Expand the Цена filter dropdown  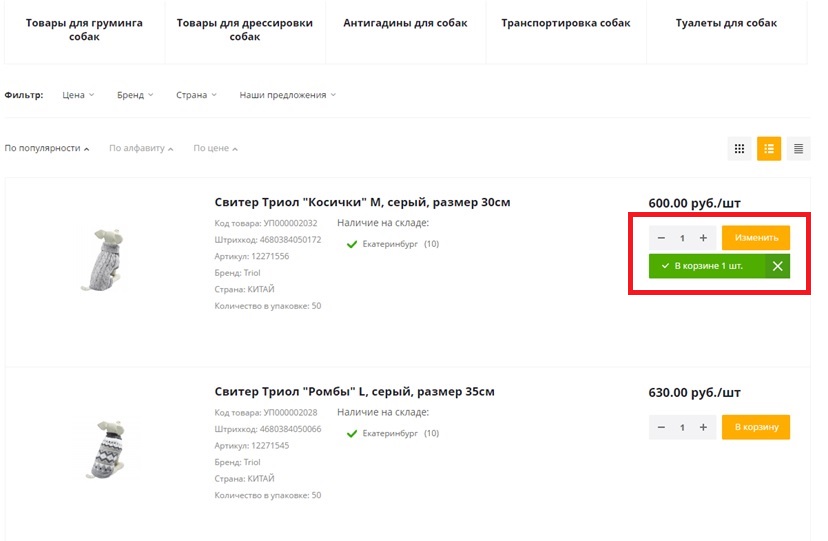(x=78, y=95)
